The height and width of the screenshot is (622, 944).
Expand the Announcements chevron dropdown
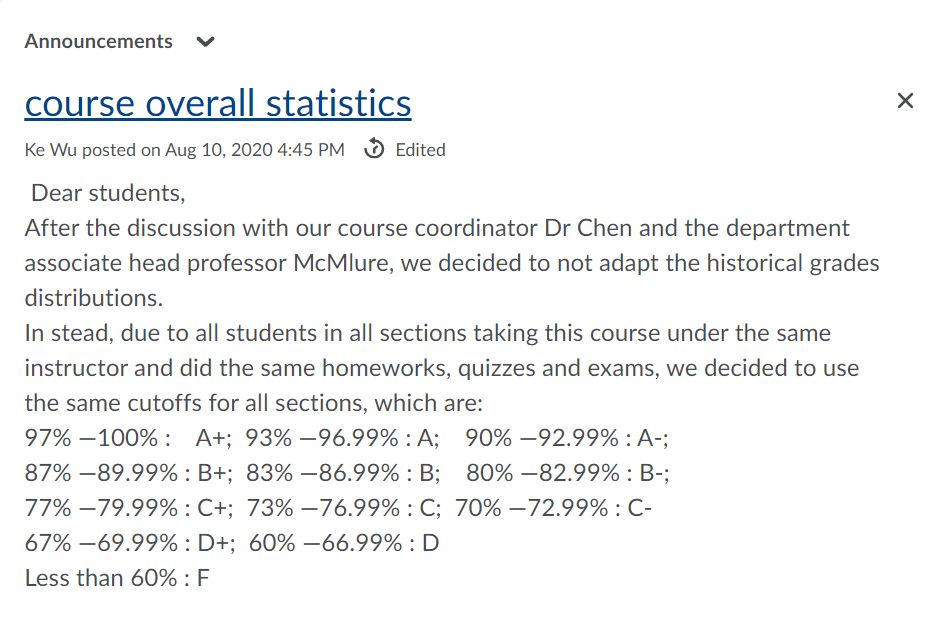click(205, 42)
